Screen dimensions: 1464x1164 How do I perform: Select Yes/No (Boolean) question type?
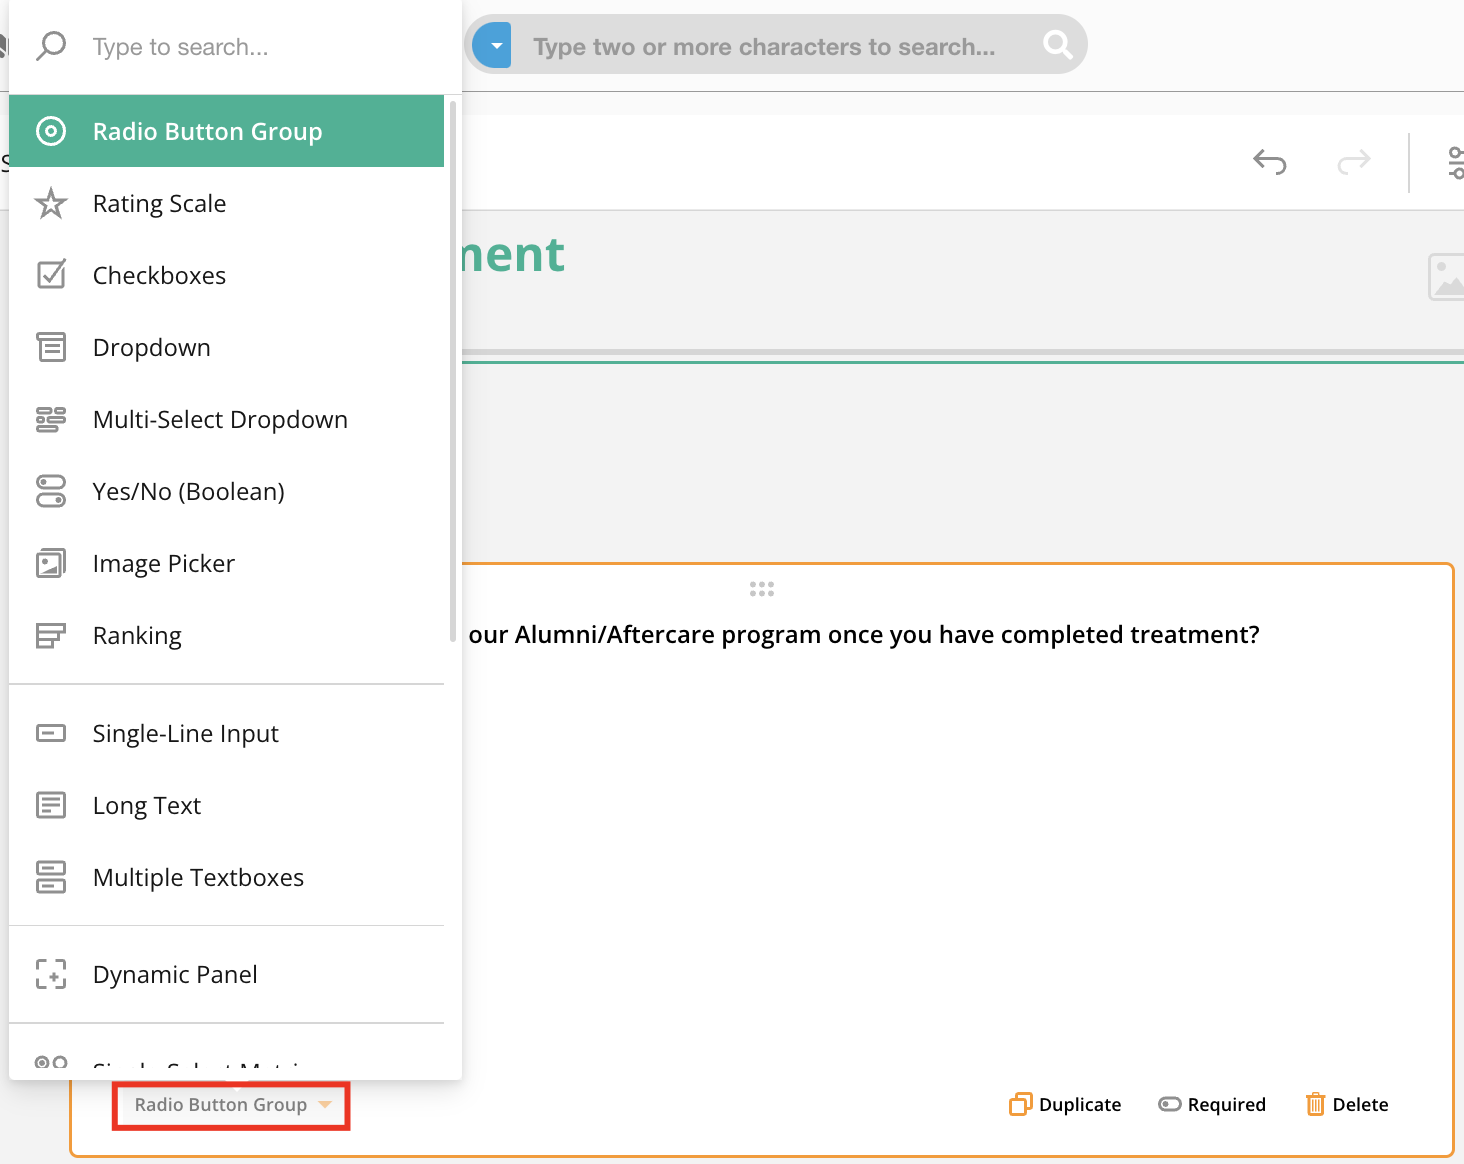click(188, 492)
